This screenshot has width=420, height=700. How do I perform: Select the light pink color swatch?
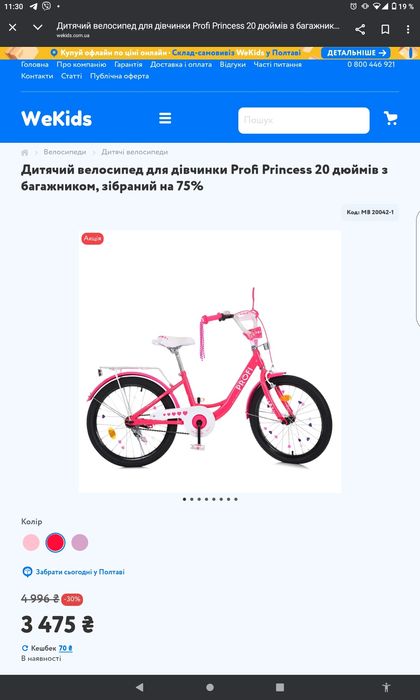(x=31, y=542)
